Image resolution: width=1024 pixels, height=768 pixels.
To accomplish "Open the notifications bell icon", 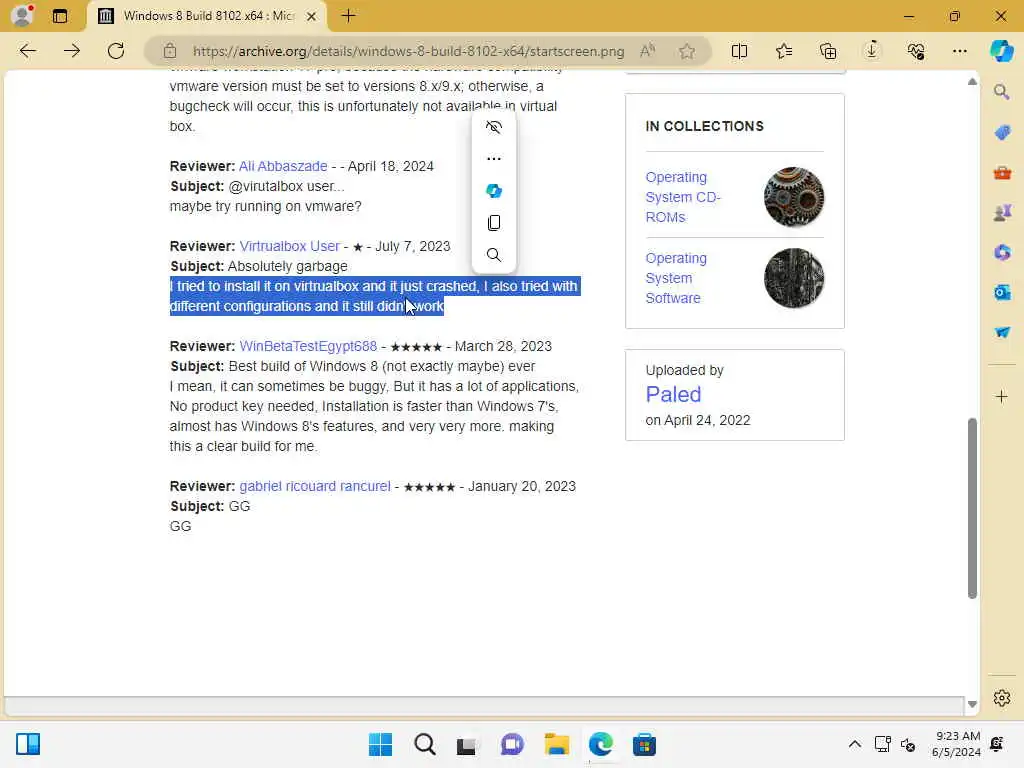I will [x=997, y=744].
